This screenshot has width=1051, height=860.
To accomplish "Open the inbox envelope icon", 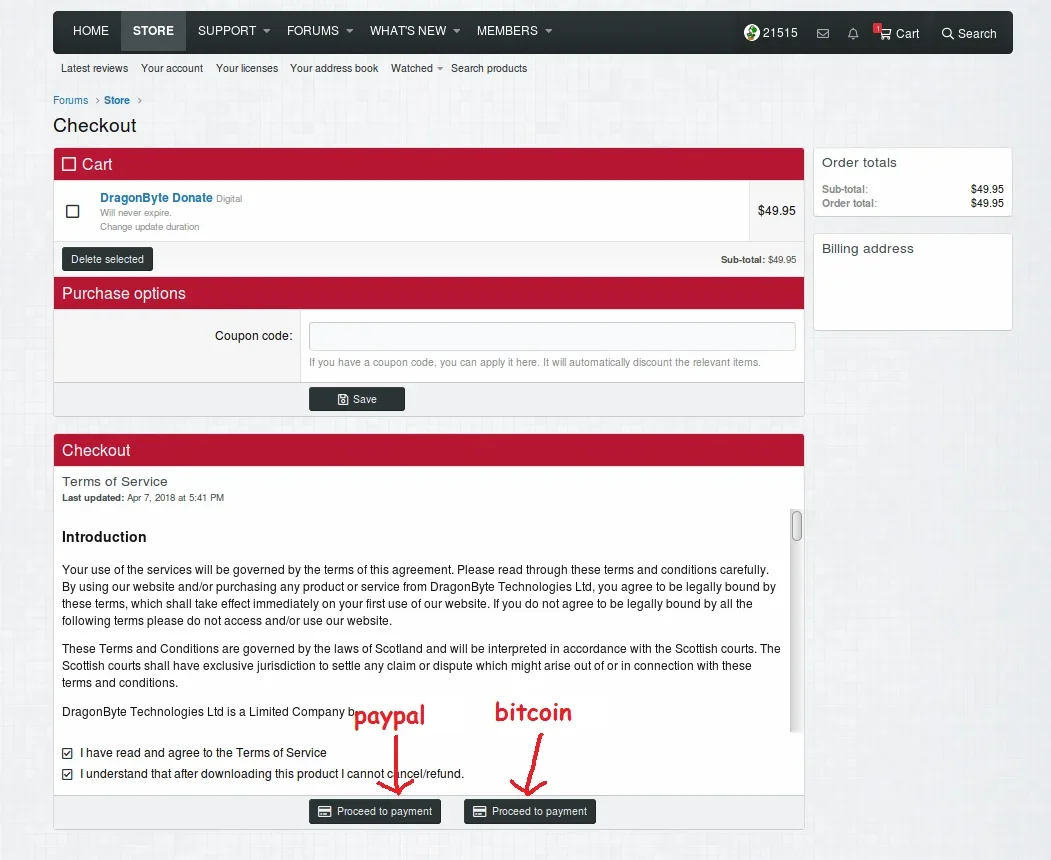I will [x=822, y=34].
